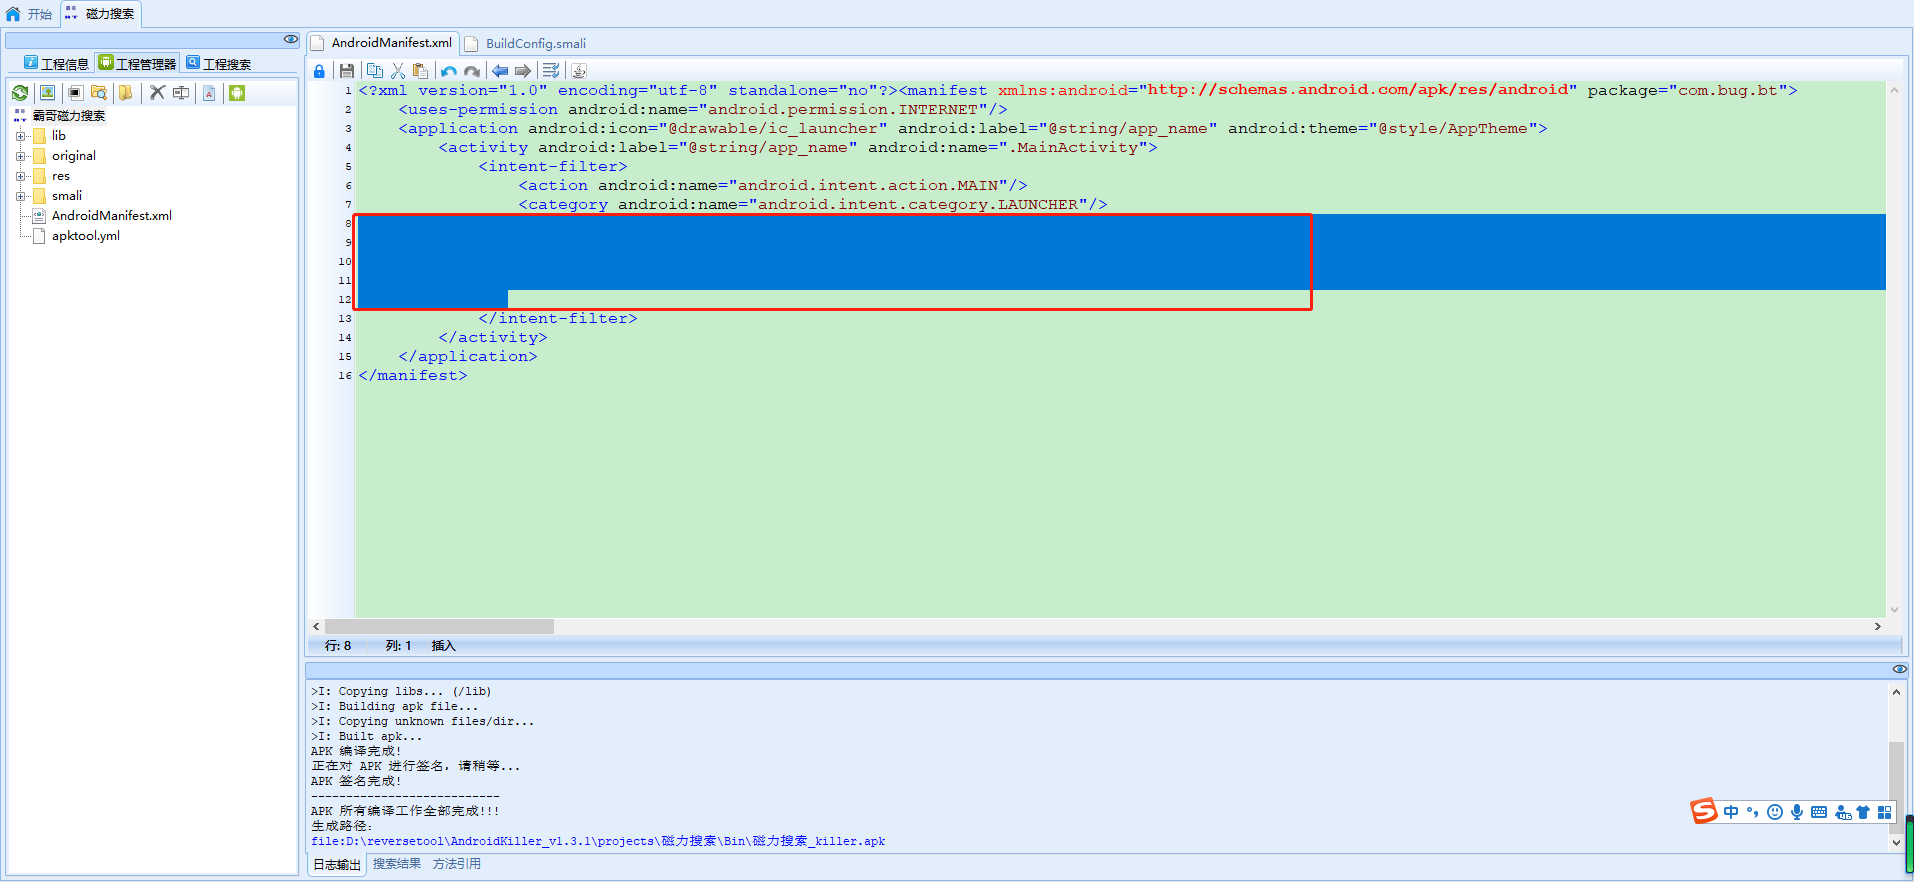Select AndroidManifest.xml in the project tree

112,216
